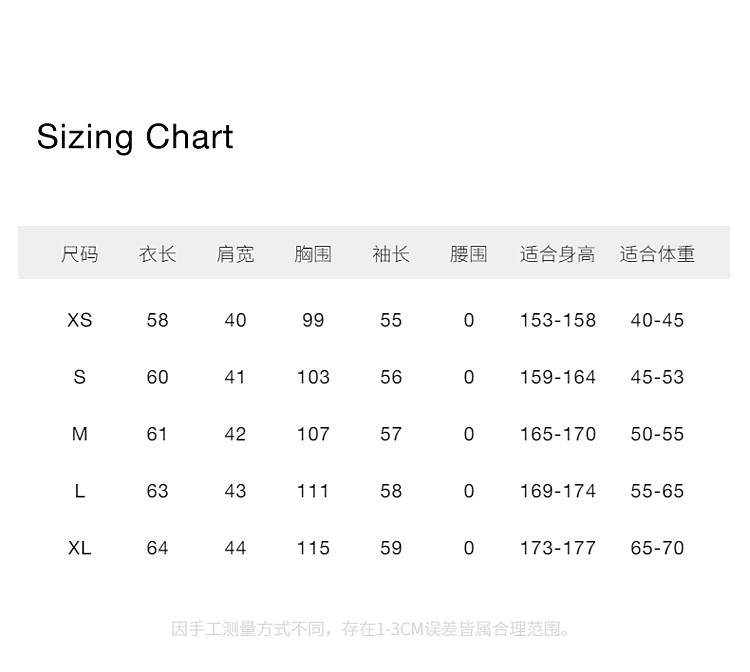Click the S size row label
750x672 pixels.
pyautogui.click(x=80, y=377)
